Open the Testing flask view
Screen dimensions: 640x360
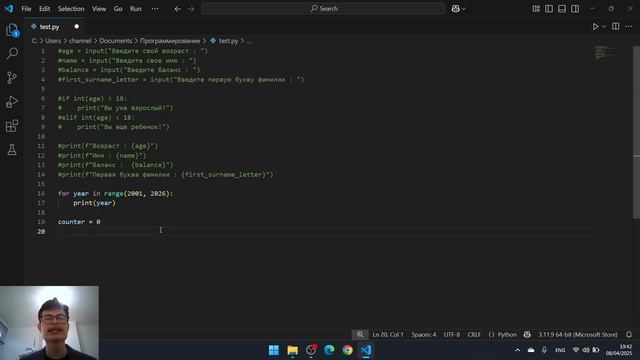pyautogui.click(x=12, y=150)
